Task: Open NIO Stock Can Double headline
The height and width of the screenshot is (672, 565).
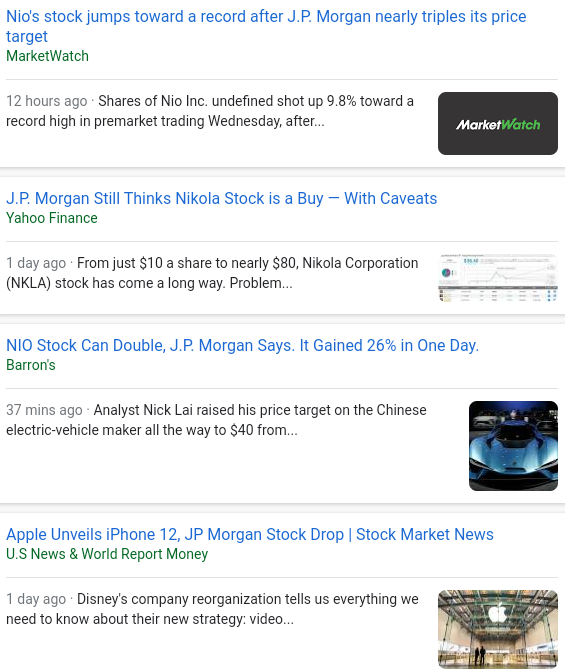Action: 242,345
